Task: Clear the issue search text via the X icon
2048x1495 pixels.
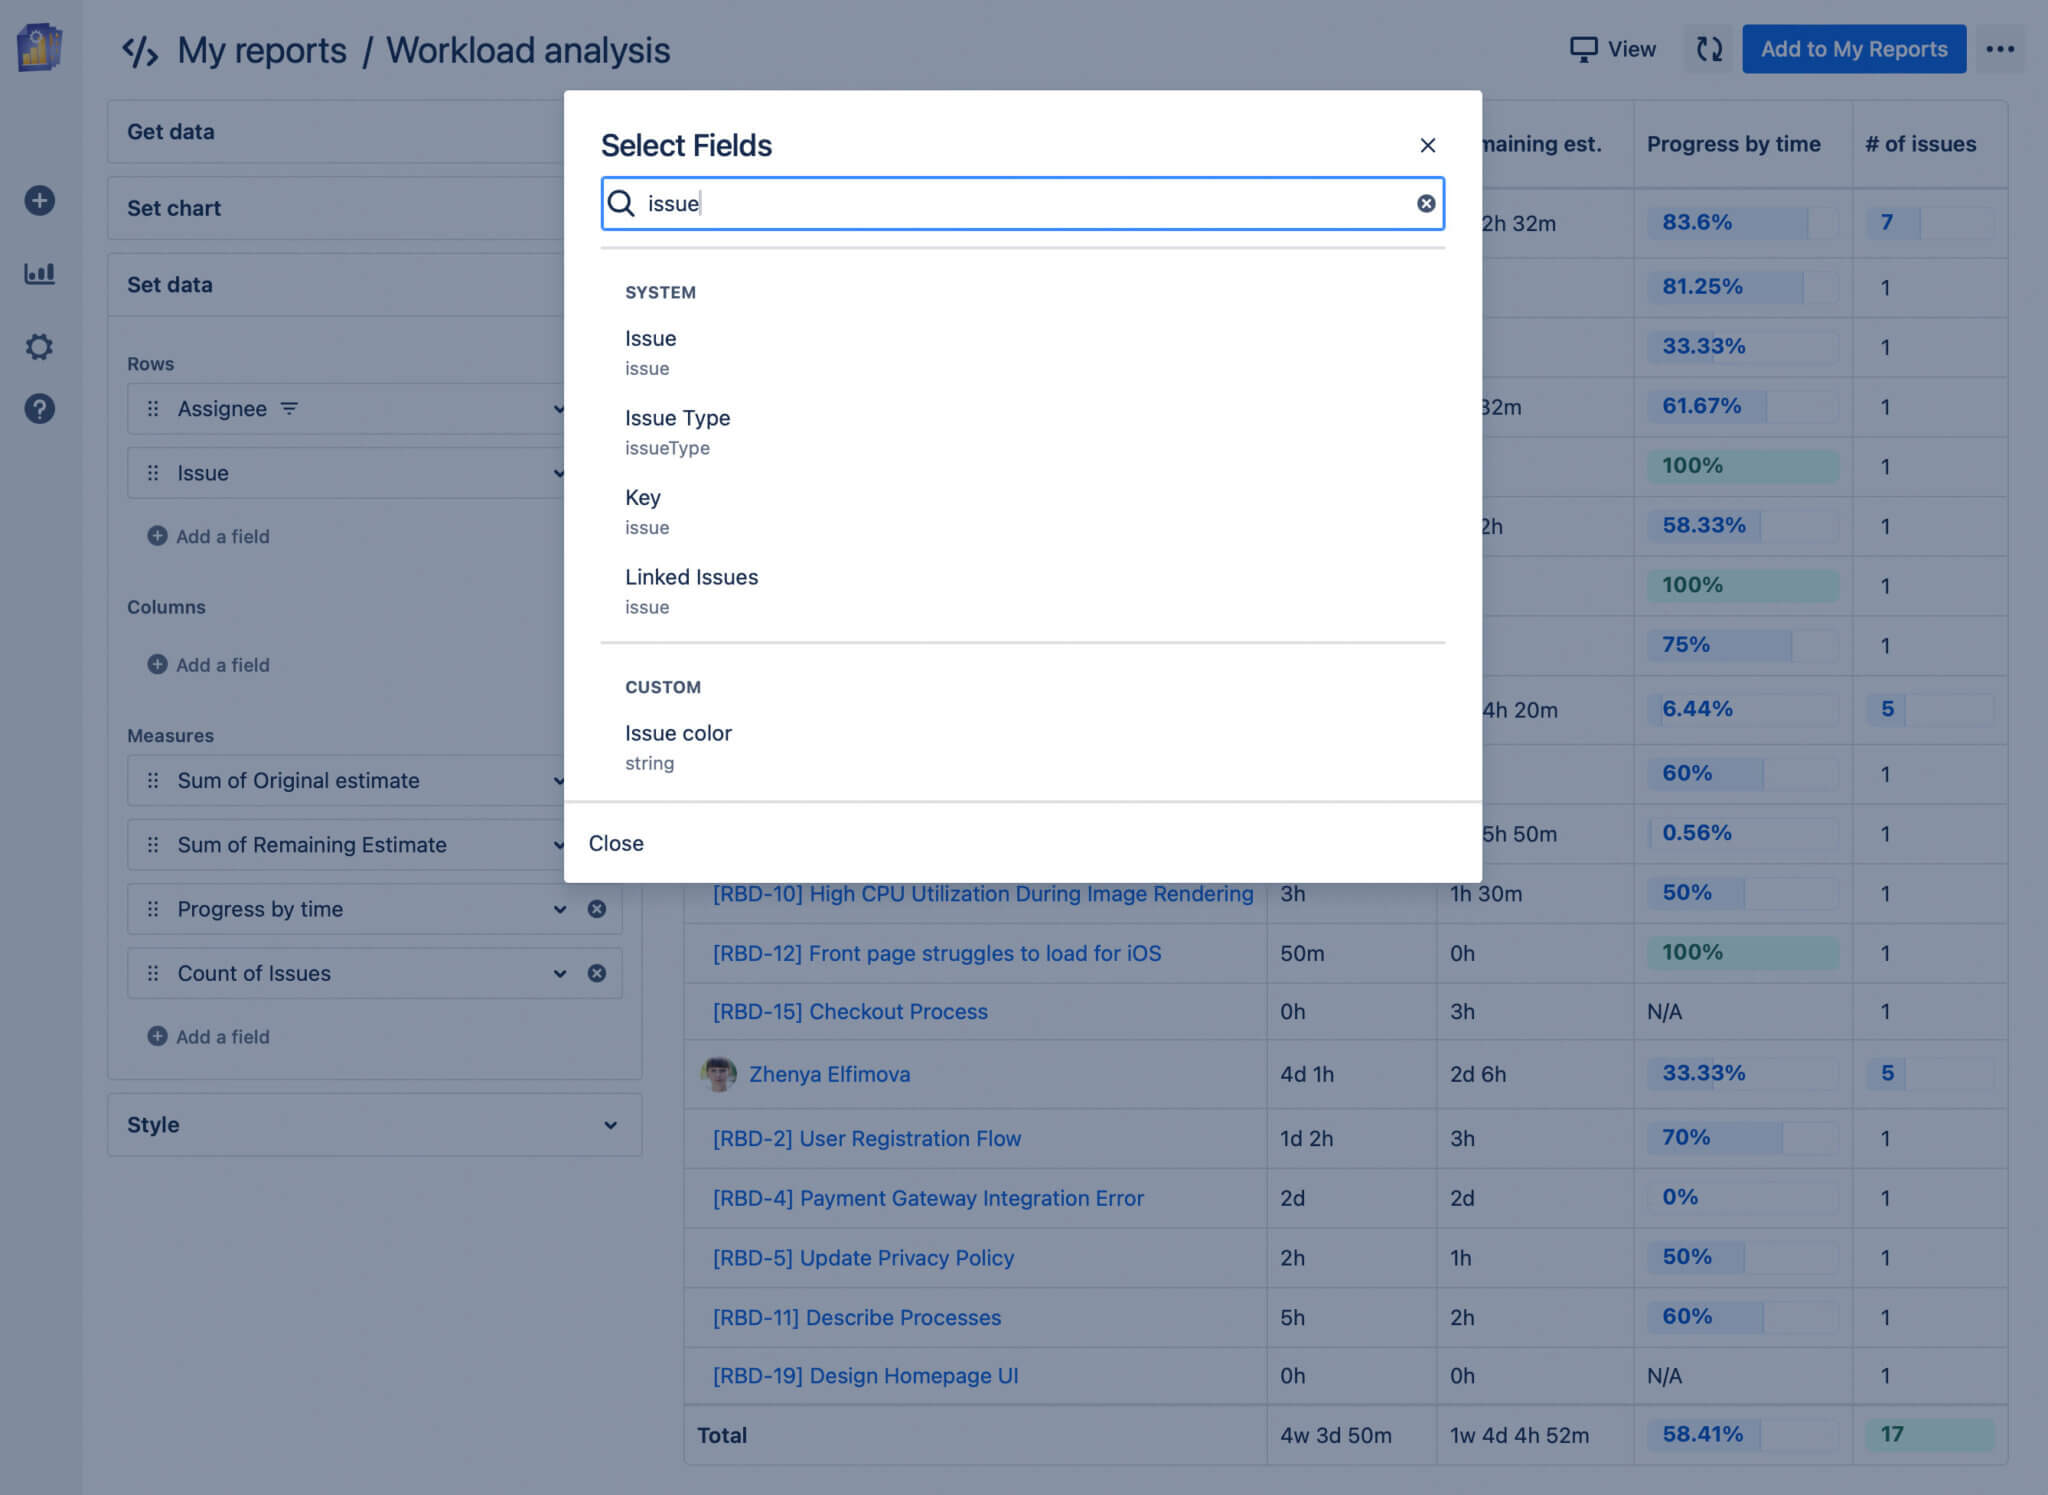Action: pyautogui.click(x=1424, y=203)
